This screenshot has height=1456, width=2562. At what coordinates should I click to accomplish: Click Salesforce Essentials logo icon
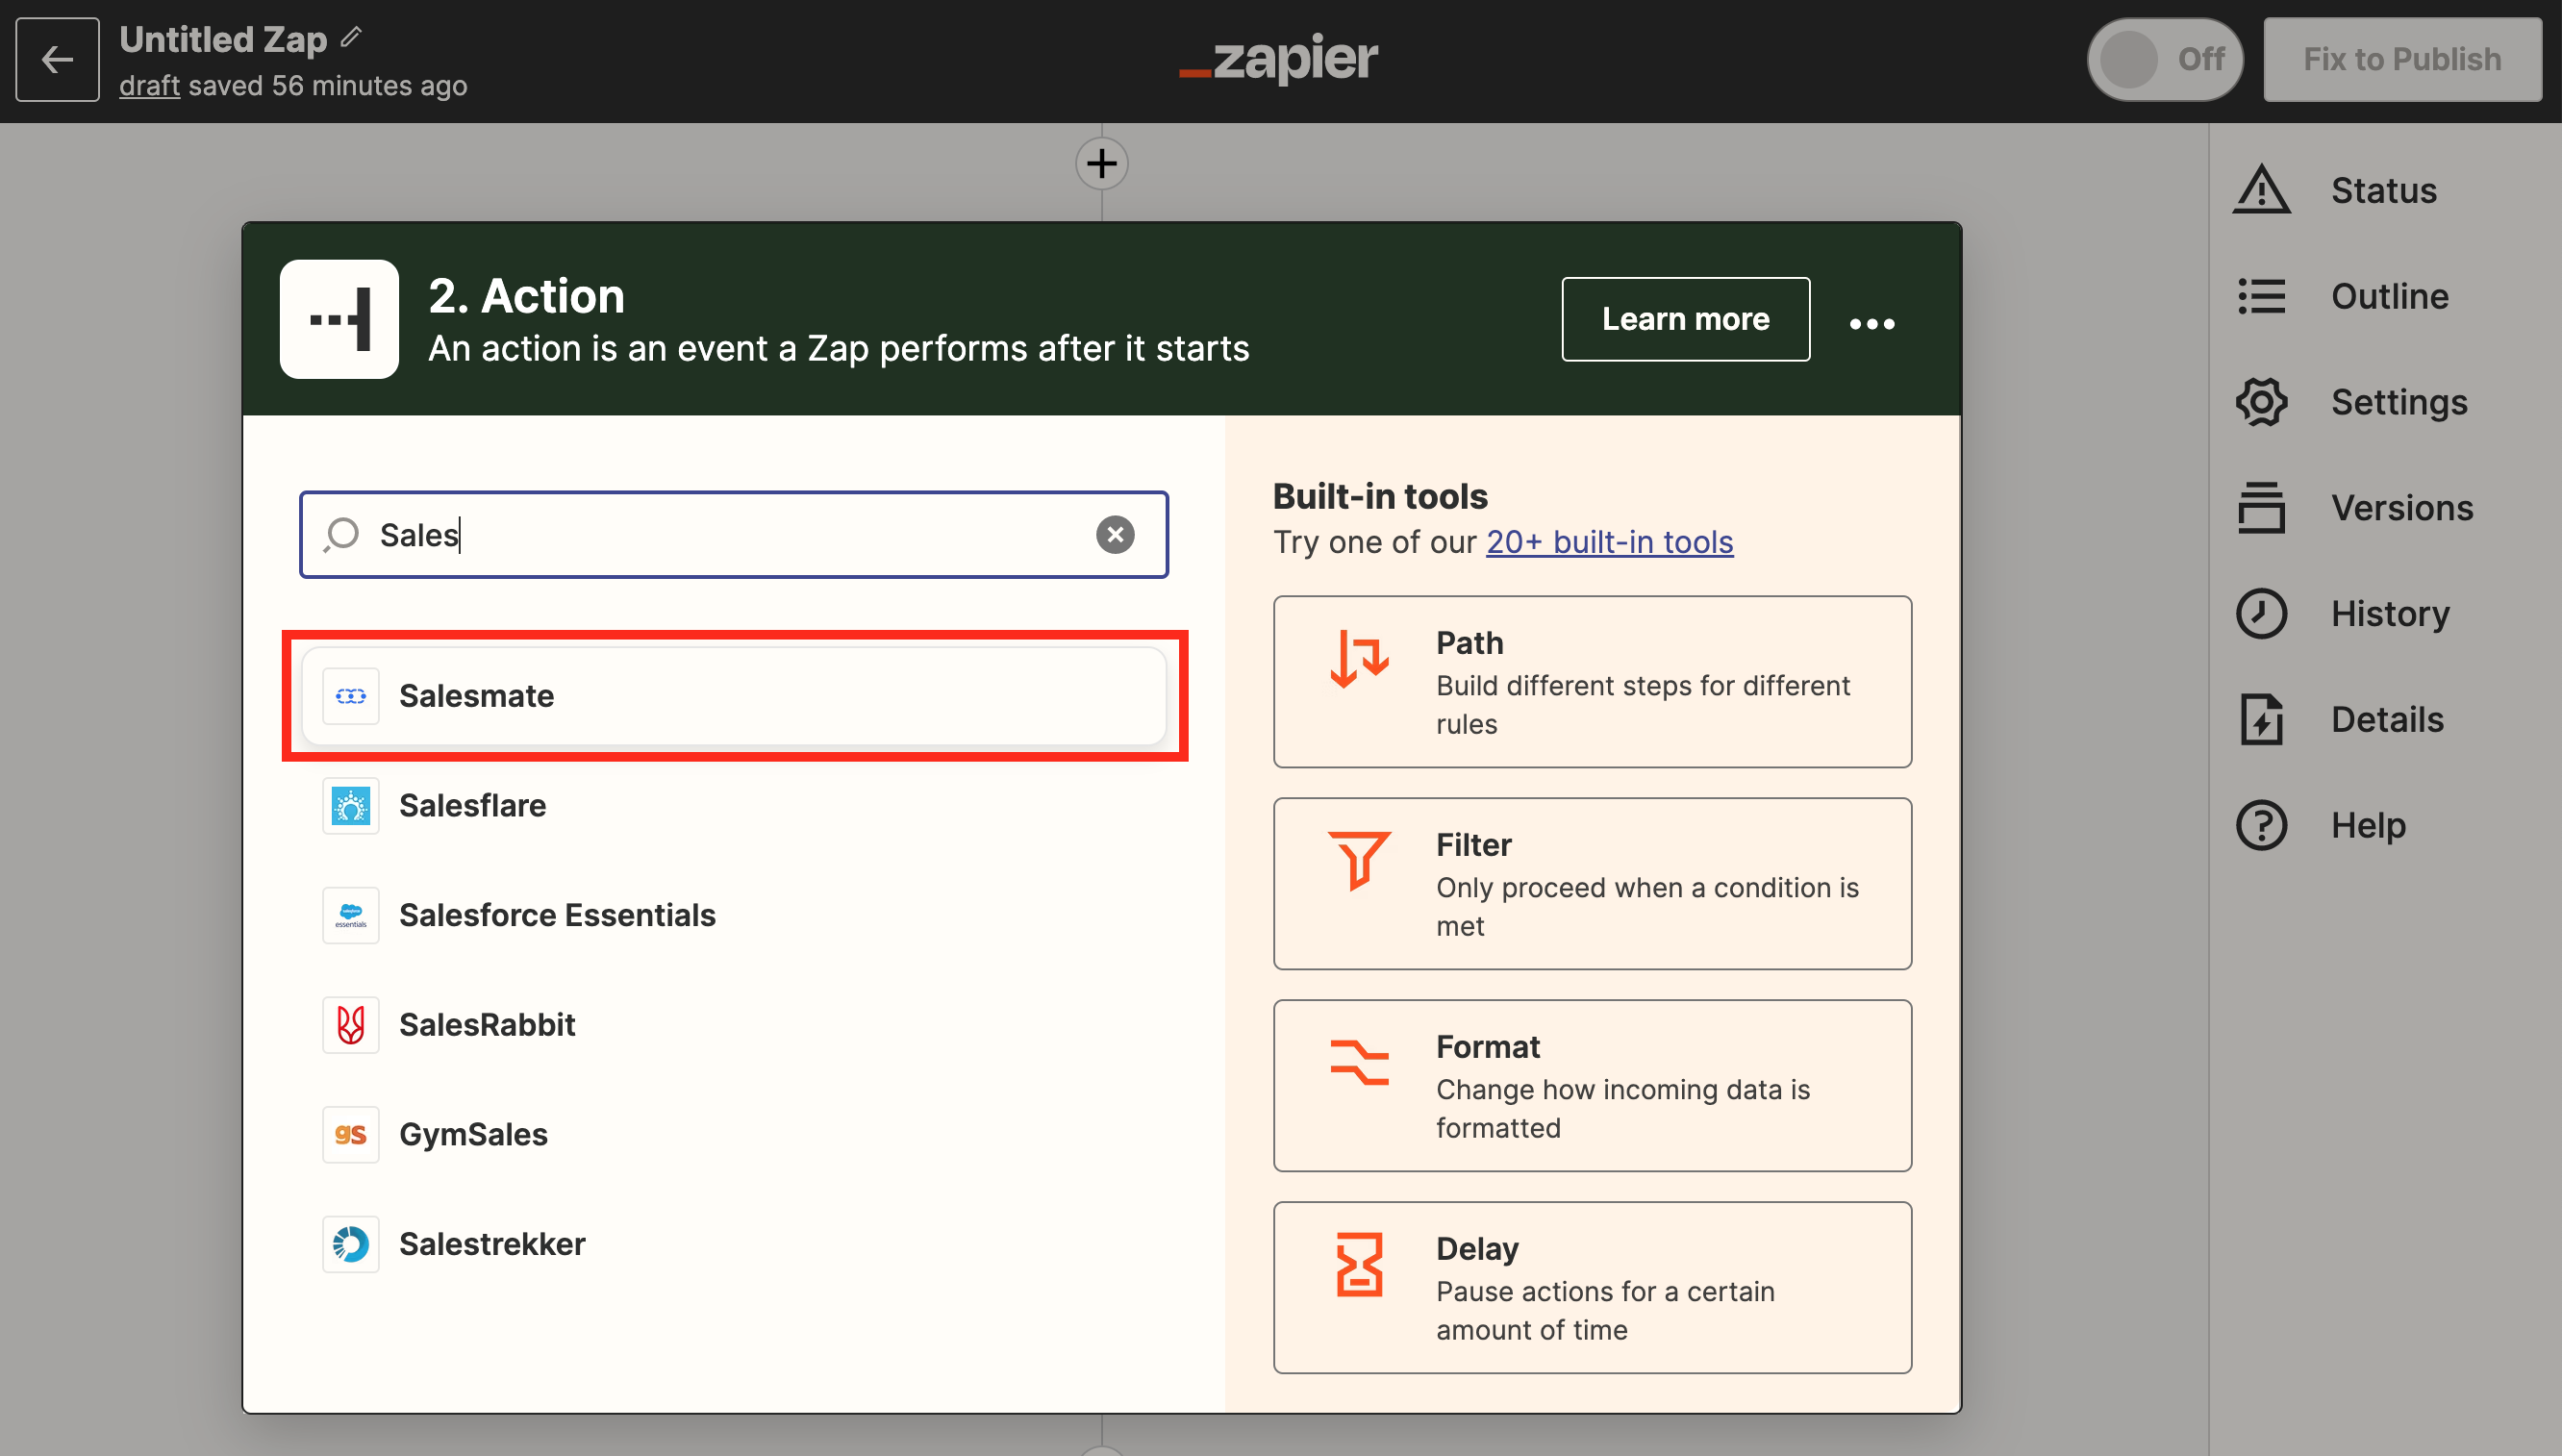coord(350,915)
